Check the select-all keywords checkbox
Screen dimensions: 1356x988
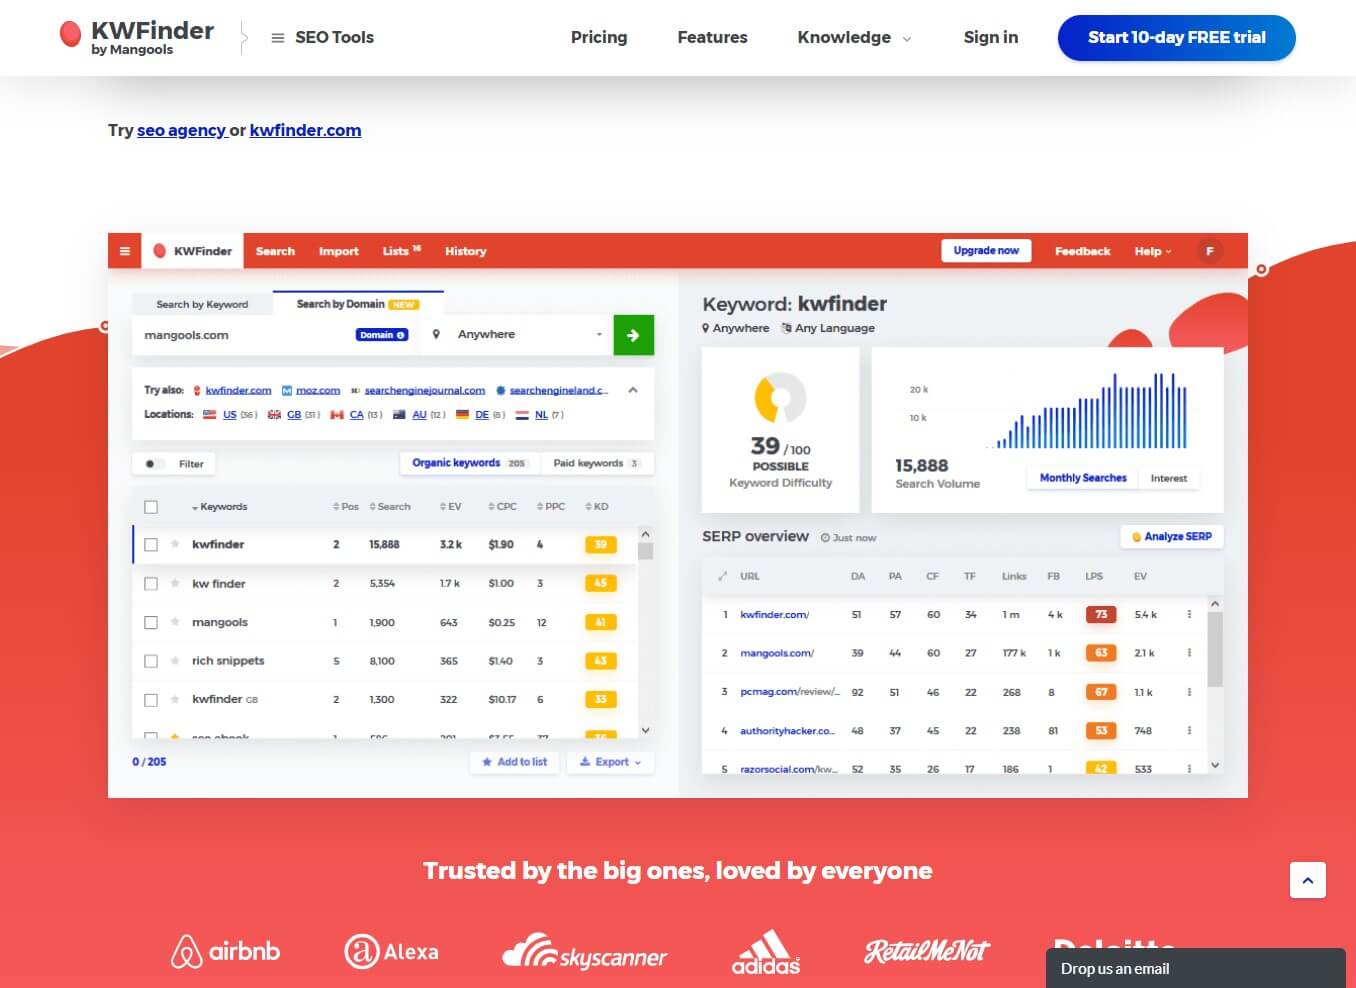(151, 507)
